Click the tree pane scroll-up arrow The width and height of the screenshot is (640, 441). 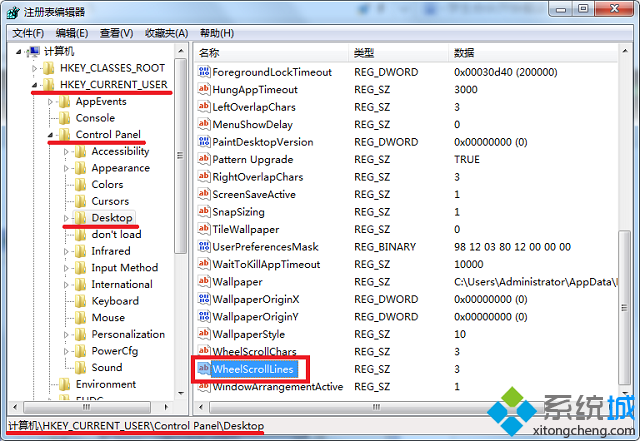[x=181, y=51]
